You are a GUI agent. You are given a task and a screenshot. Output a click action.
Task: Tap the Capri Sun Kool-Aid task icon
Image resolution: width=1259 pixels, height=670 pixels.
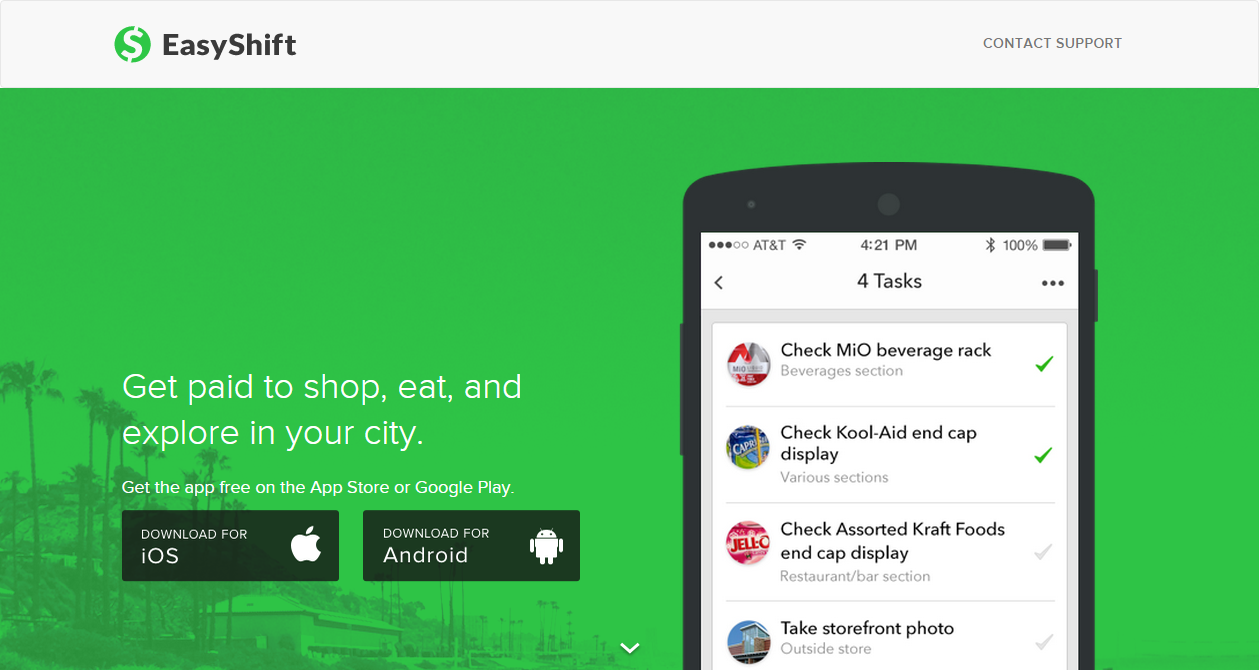click(x=748, y=447)
